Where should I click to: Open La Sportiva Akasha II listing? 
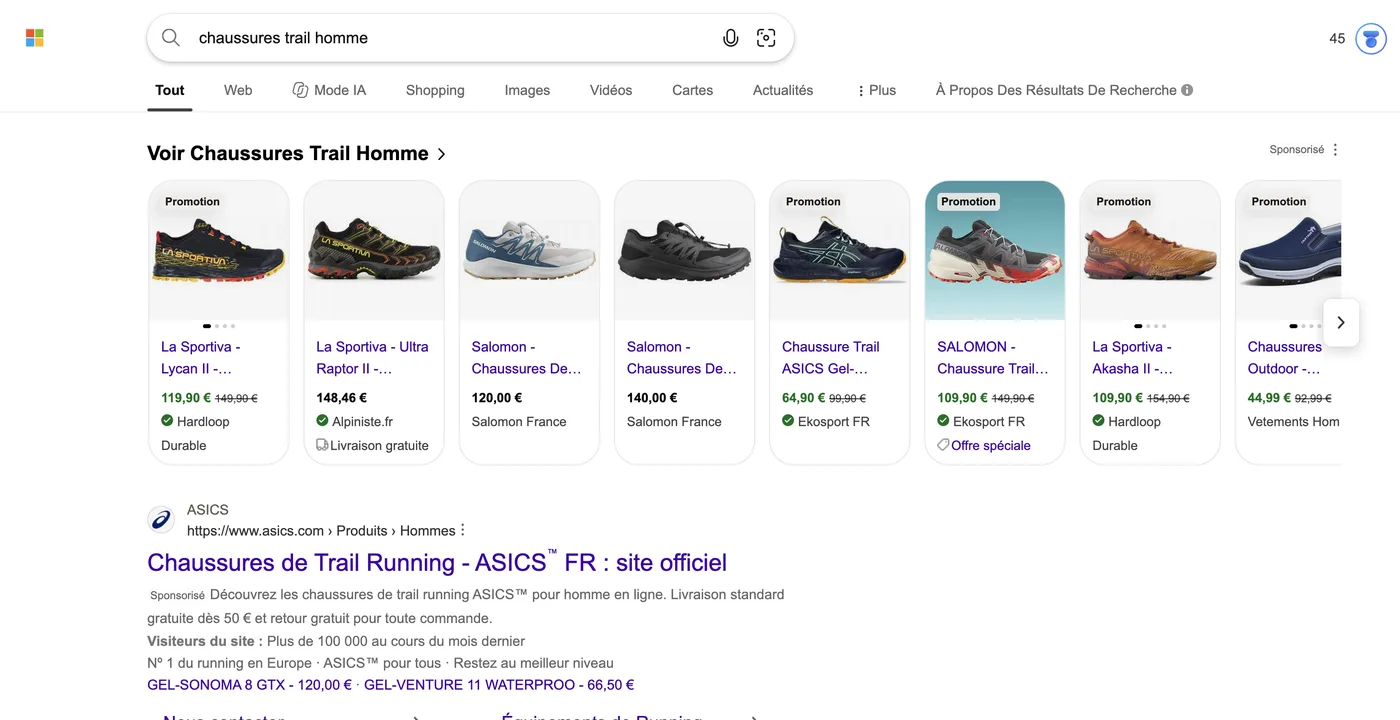point(1132,358)
